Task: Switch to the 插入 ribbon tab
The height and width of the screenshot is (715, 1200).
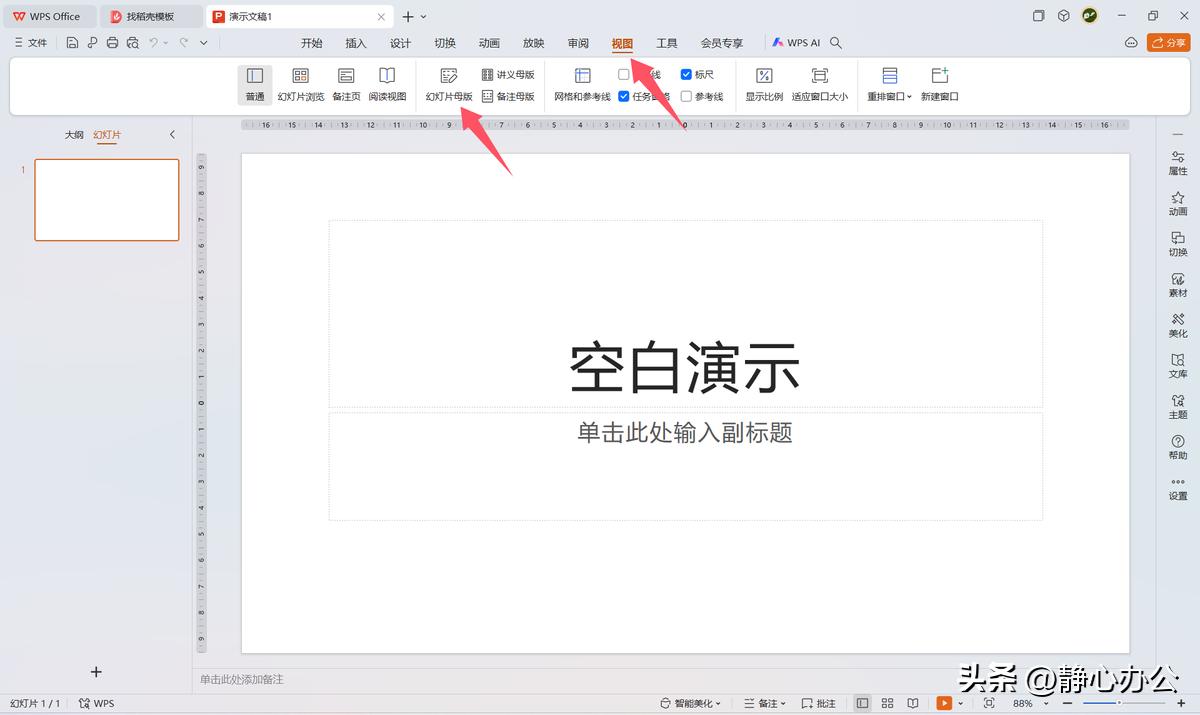Action: tap(356, 43)
